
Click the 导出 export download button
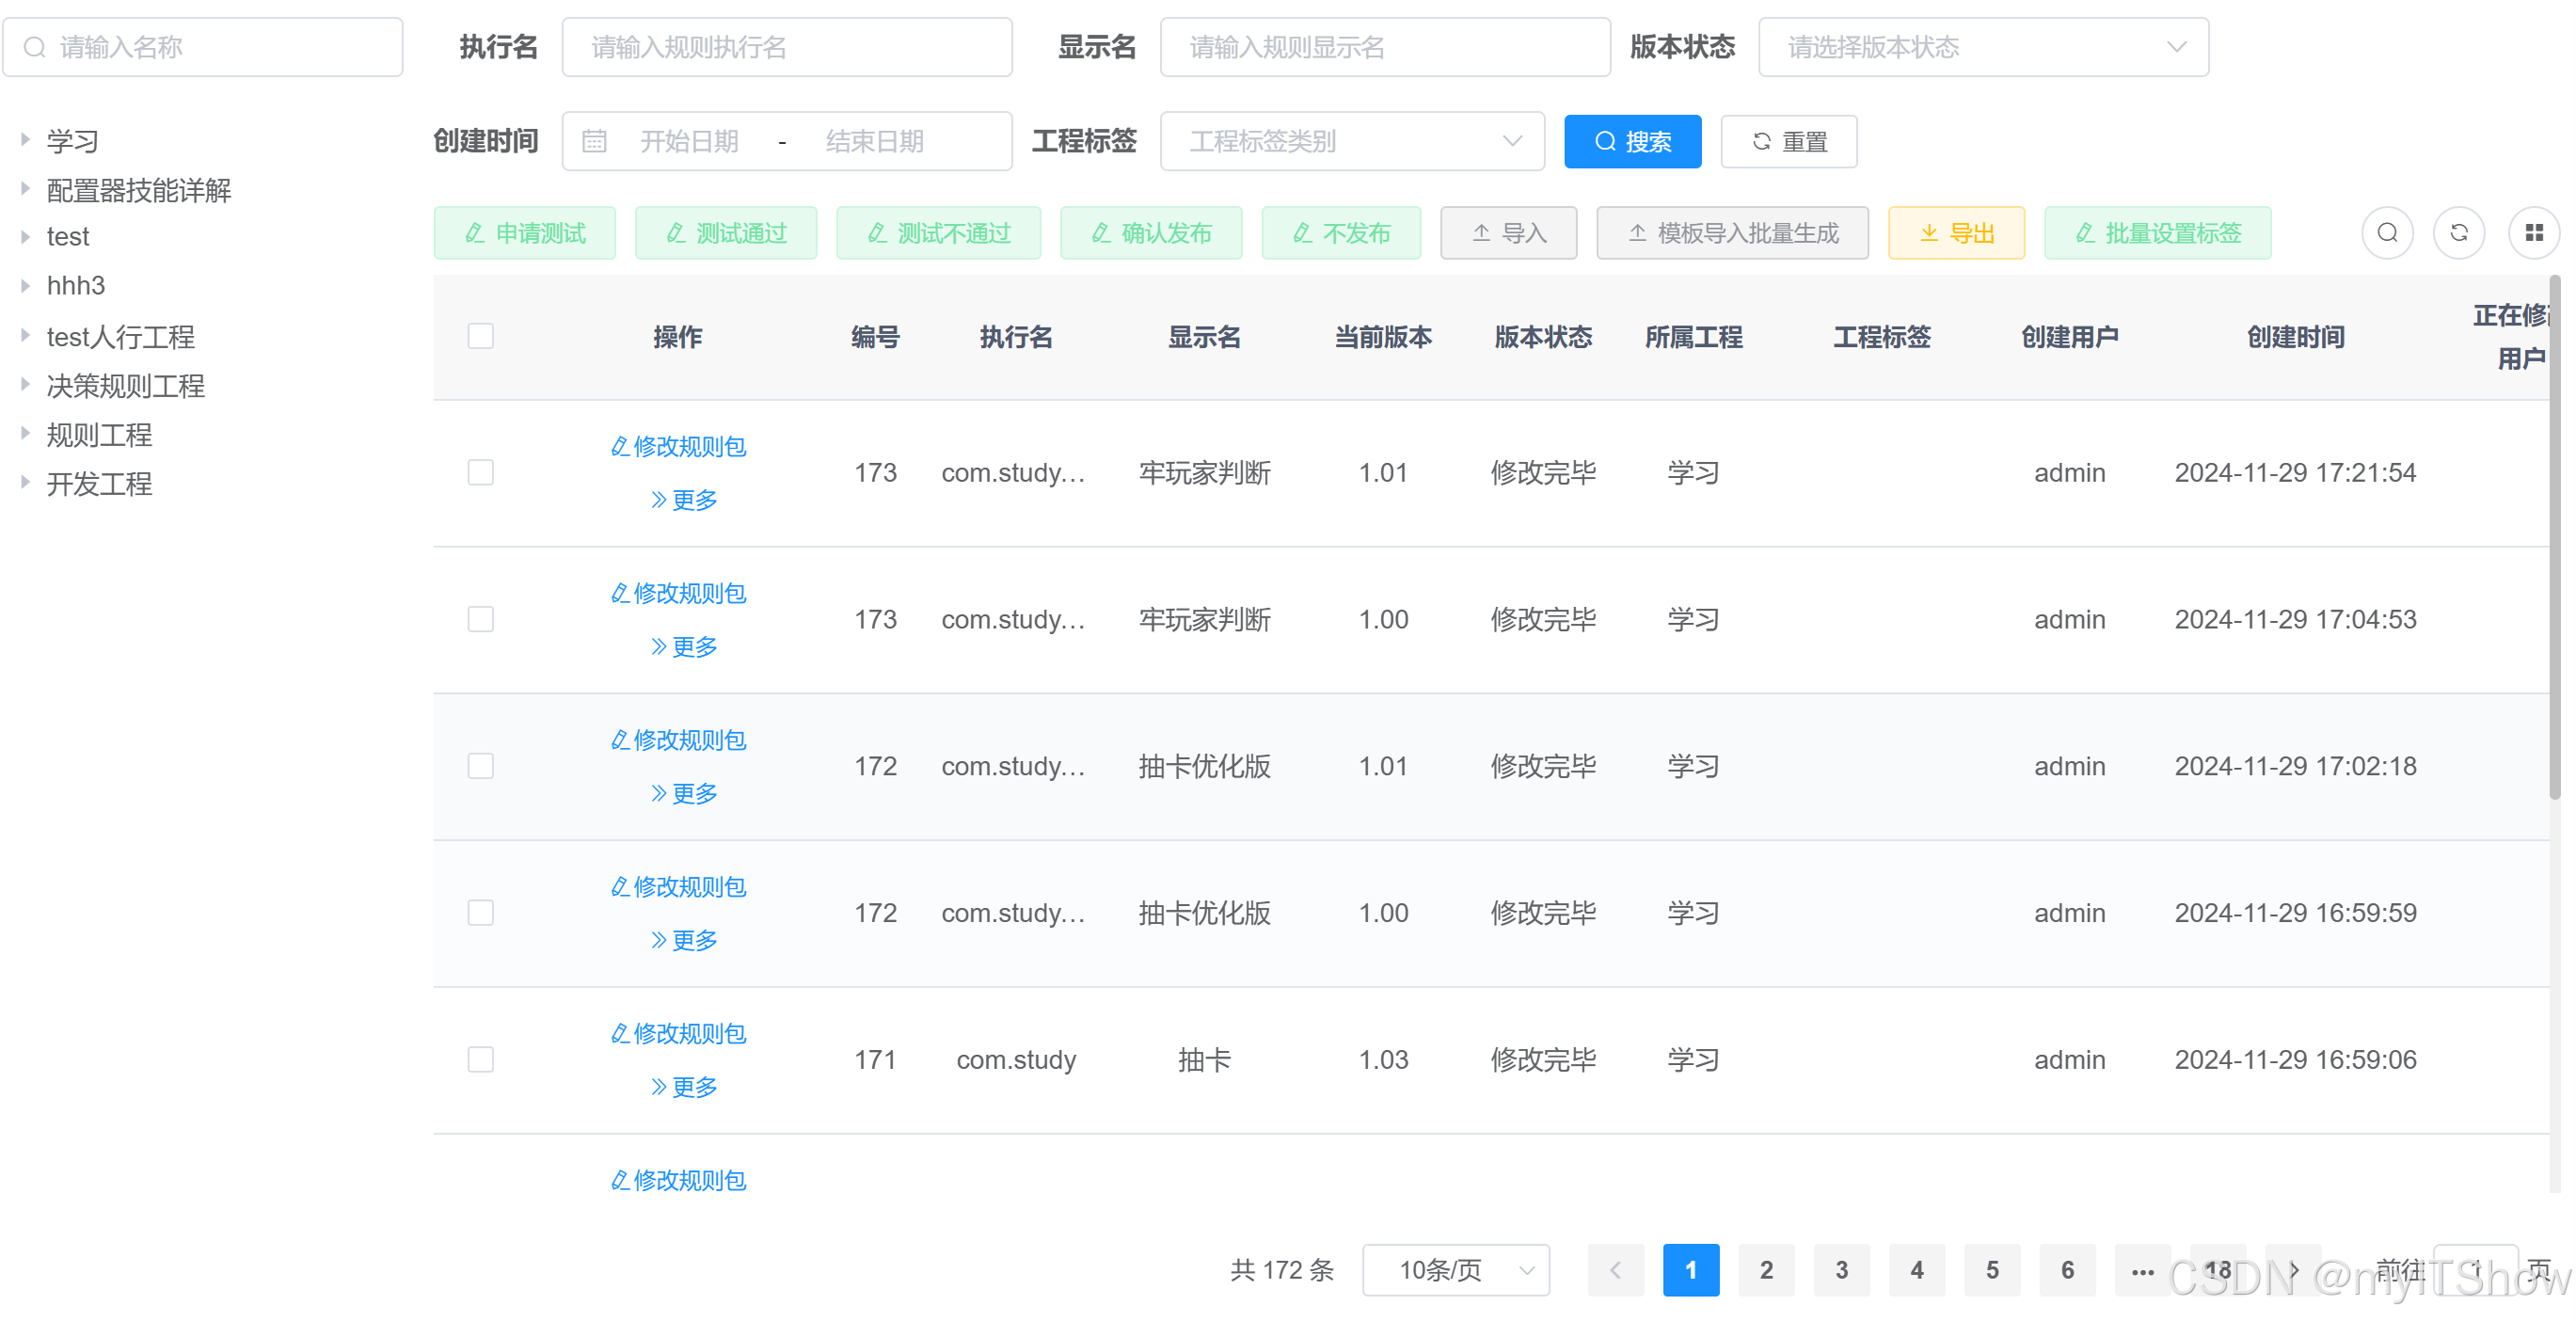point(1955,233)
